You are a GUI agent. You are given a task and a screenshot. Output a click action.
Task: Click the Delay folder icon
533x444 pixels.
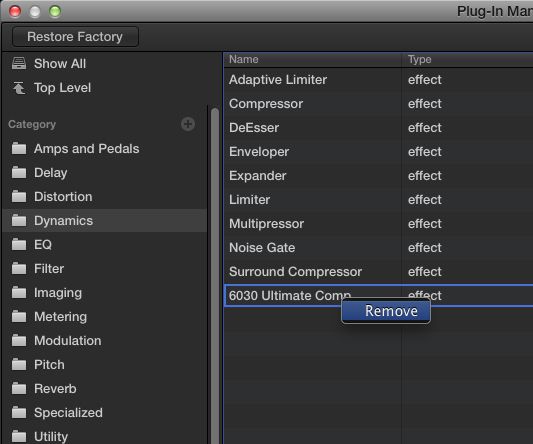(19, 173)
